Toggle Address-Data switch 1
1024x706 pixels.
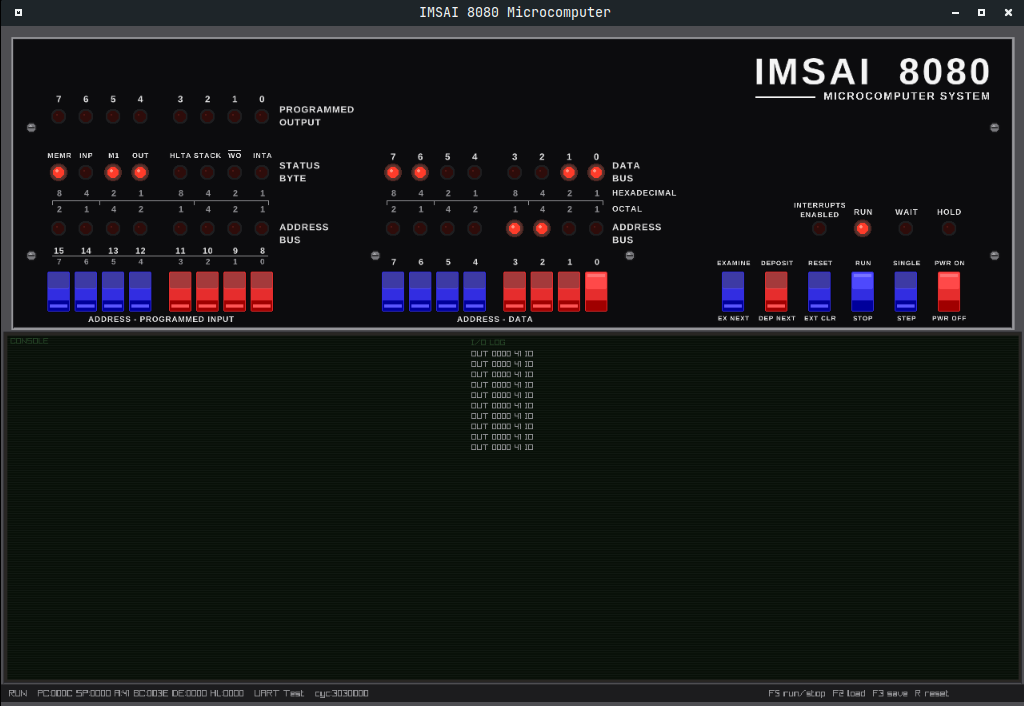tap(569, 292)
